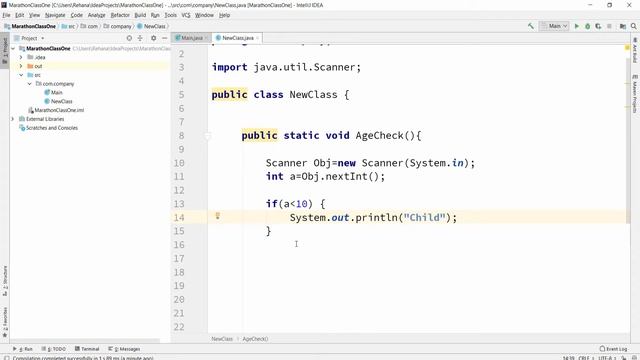
Task: Open the Refactor menu
Action: pos(120,15)
